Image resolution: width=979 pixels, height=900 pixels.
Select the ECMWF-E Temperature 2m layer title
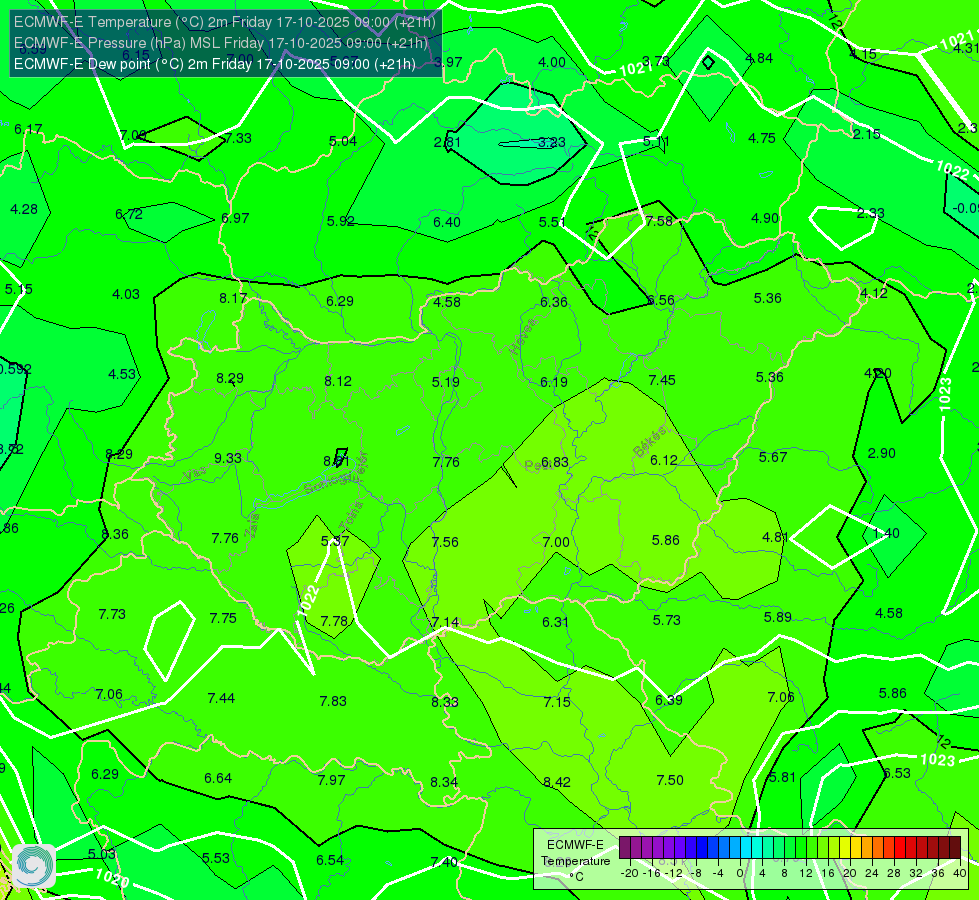225,22
